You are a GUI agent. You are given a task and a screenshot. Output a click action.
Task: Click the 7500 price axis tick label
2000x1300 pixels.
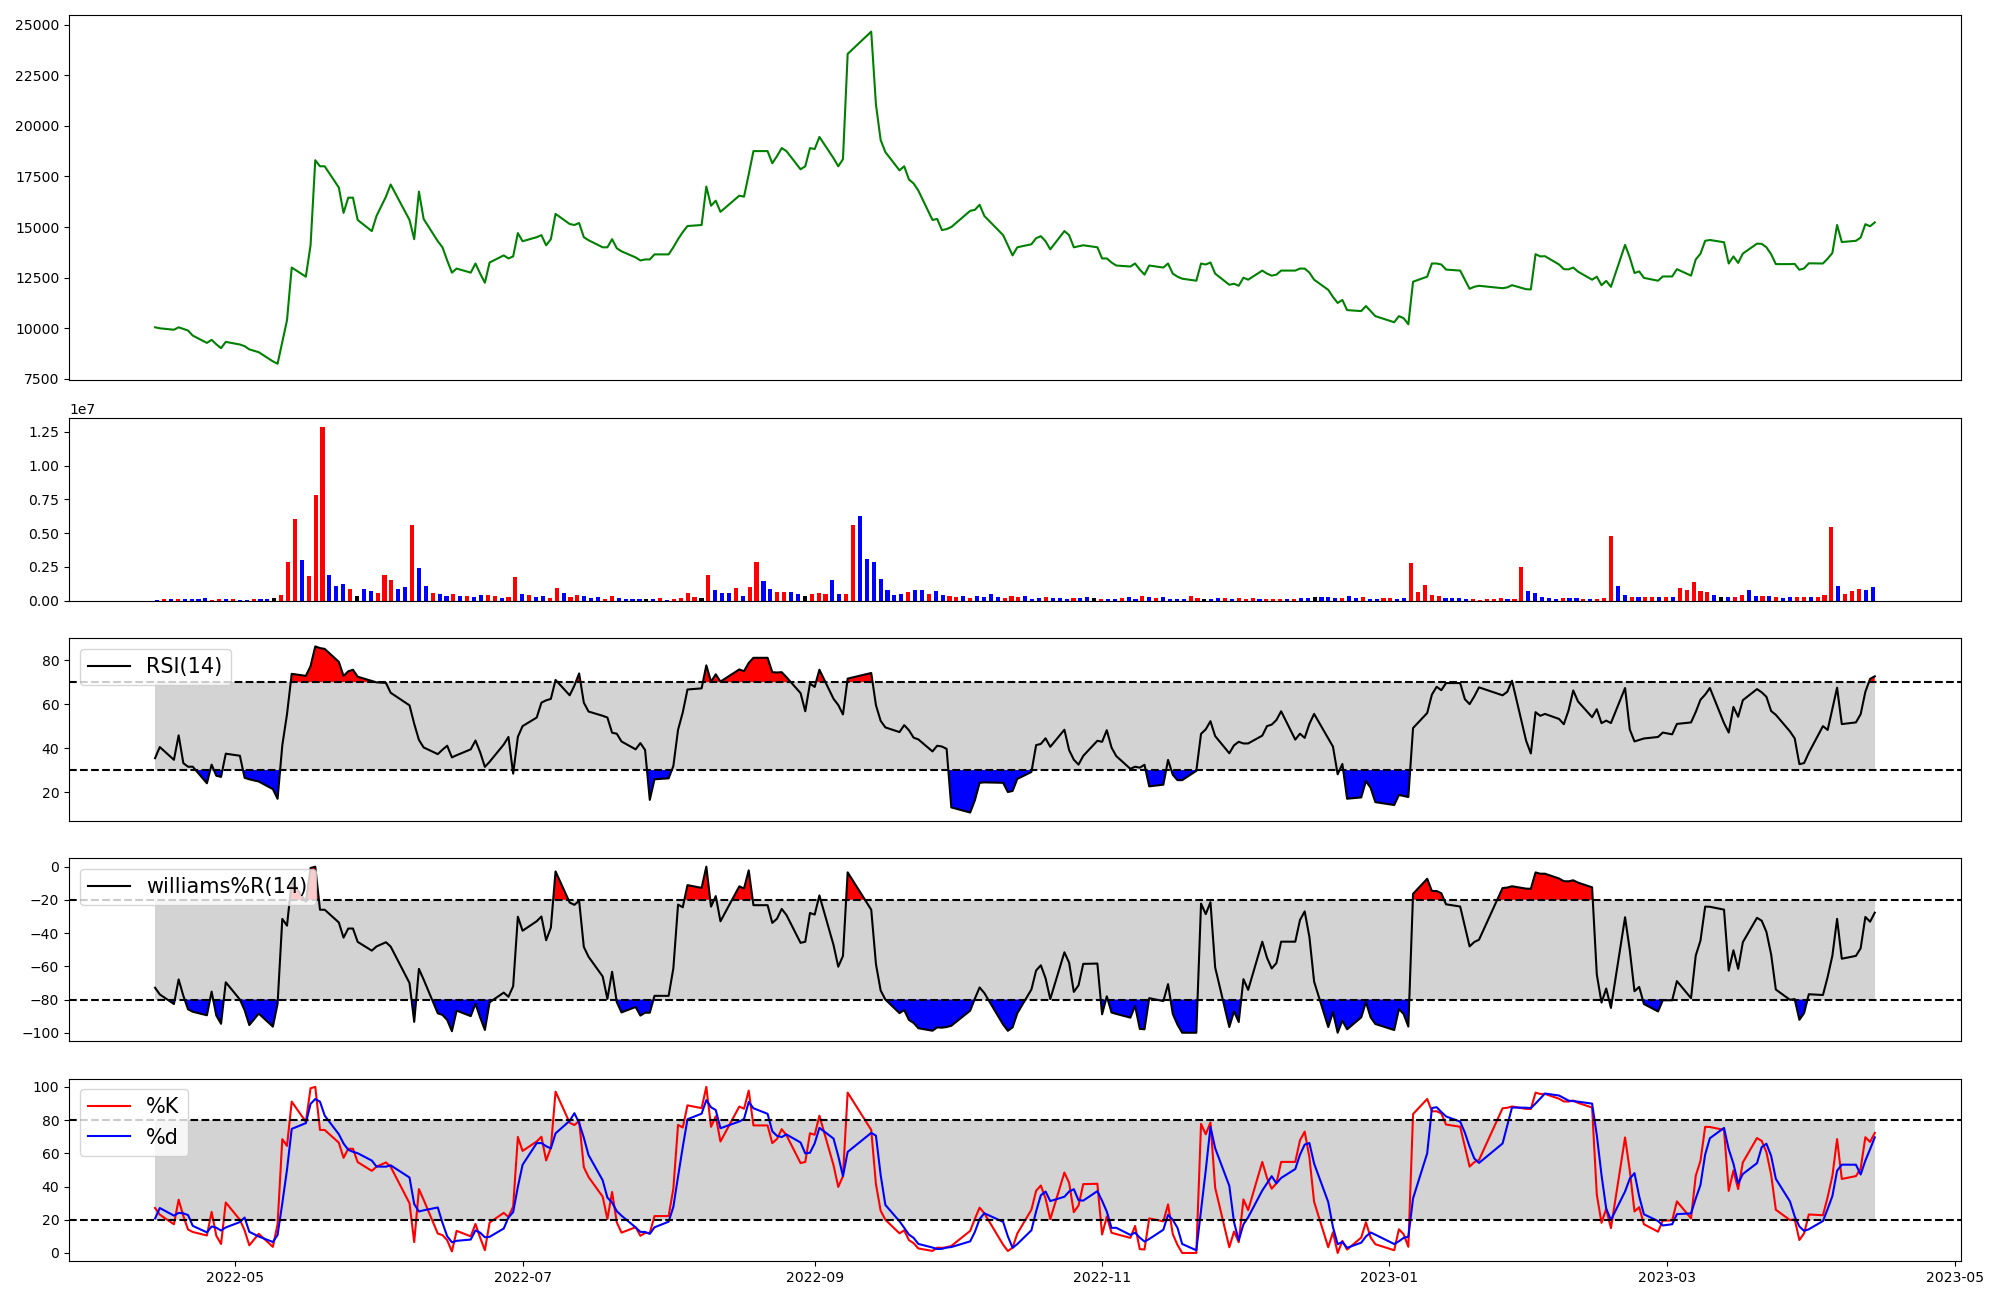pyautogui.click(x=41, y=379)
